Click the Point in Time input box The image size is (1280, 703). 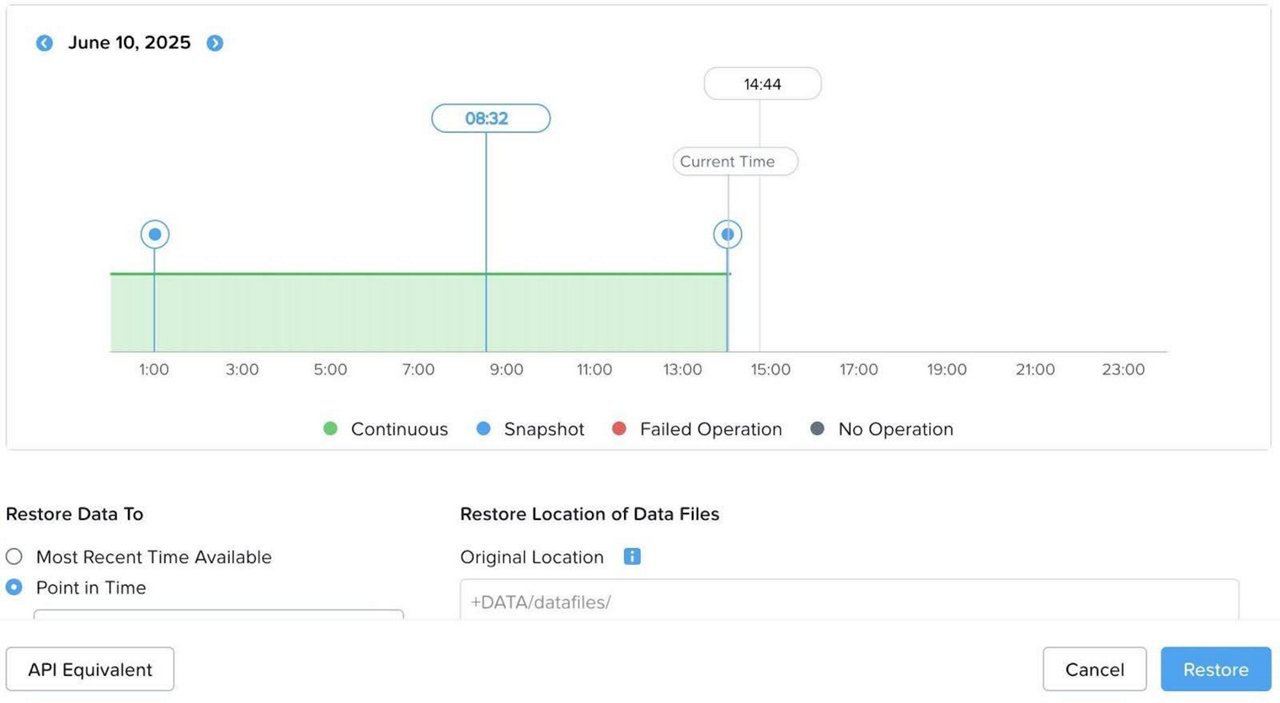click(x=218, y=614)
